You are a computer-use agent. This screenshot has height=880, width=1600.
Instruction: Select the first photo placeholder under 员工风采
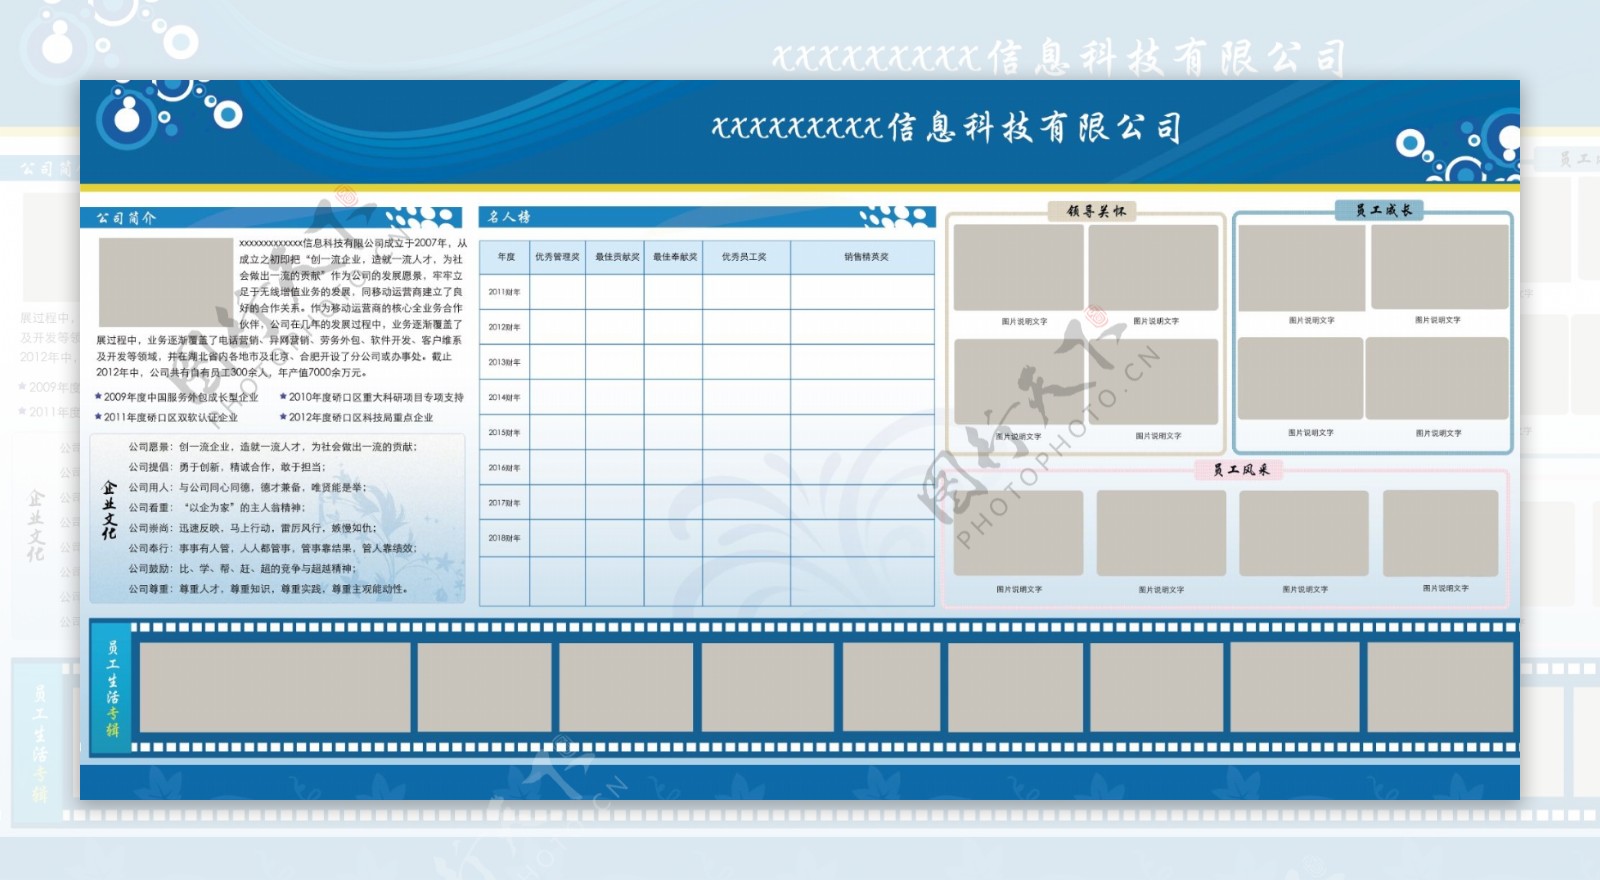click(1018, 532)
